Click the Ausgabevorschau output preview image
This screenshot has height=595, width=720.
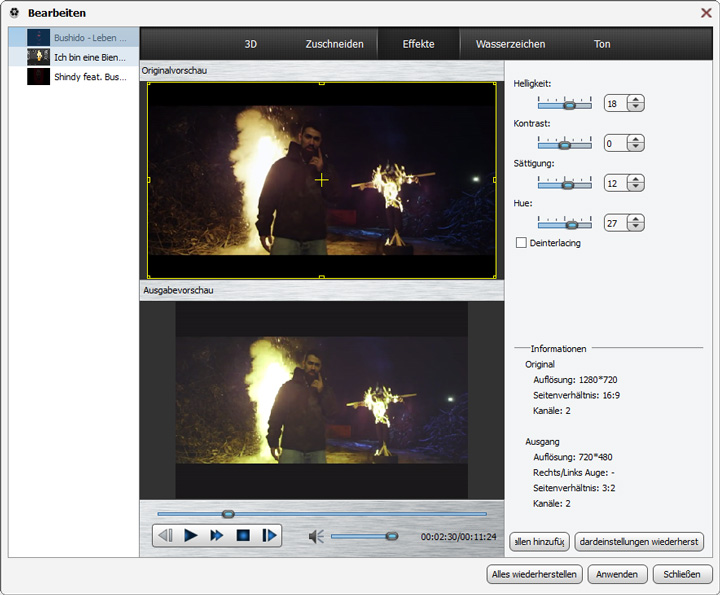pos(321,400)
